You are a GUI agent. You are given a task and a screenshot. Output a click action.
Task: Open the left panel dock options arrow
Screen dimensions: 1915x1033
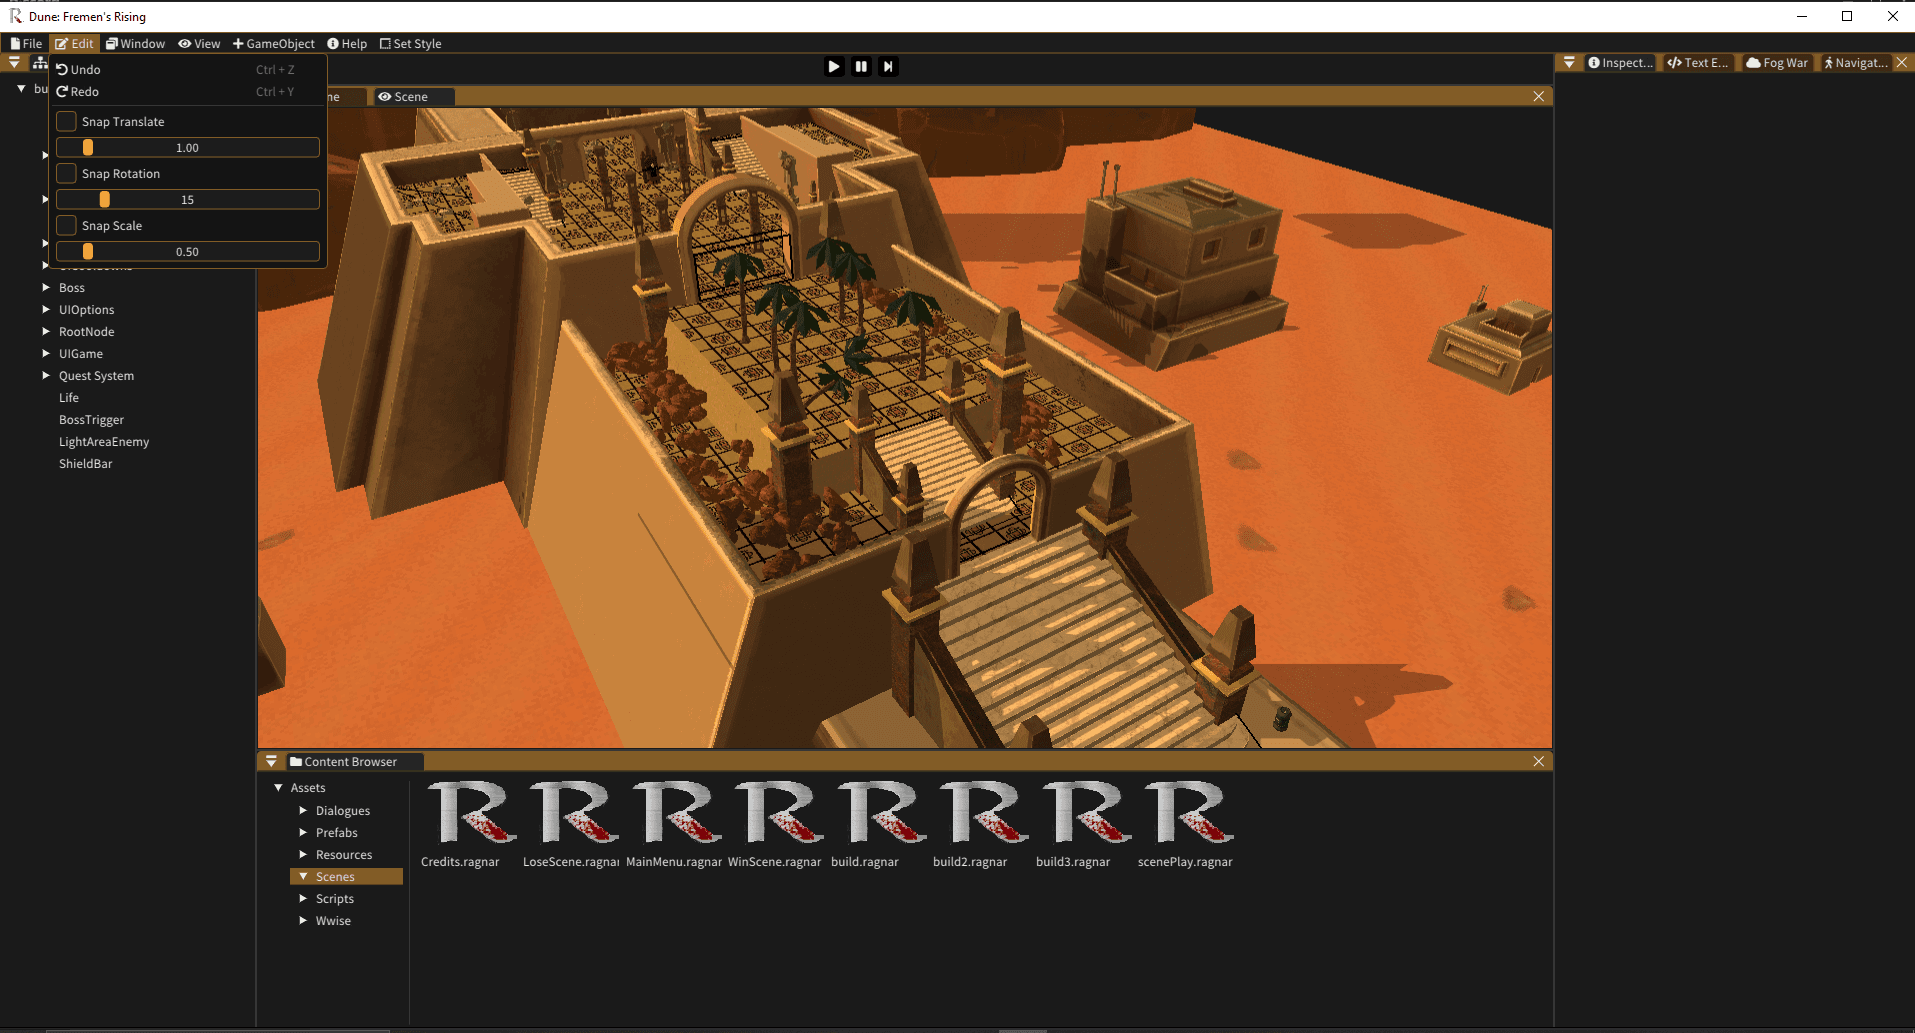tap(14, 62)
